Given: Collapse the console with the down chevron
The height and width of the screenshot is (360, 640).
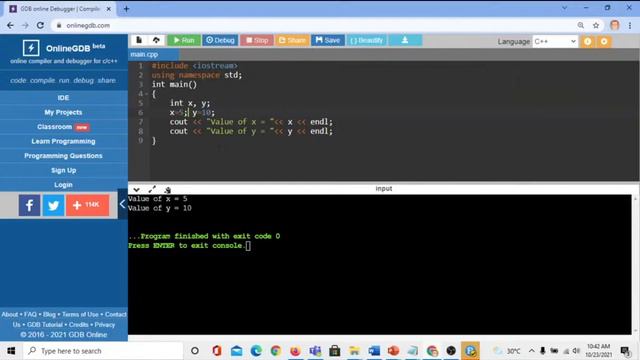Looking at the screenshot, I should click(x=136, y=189).
